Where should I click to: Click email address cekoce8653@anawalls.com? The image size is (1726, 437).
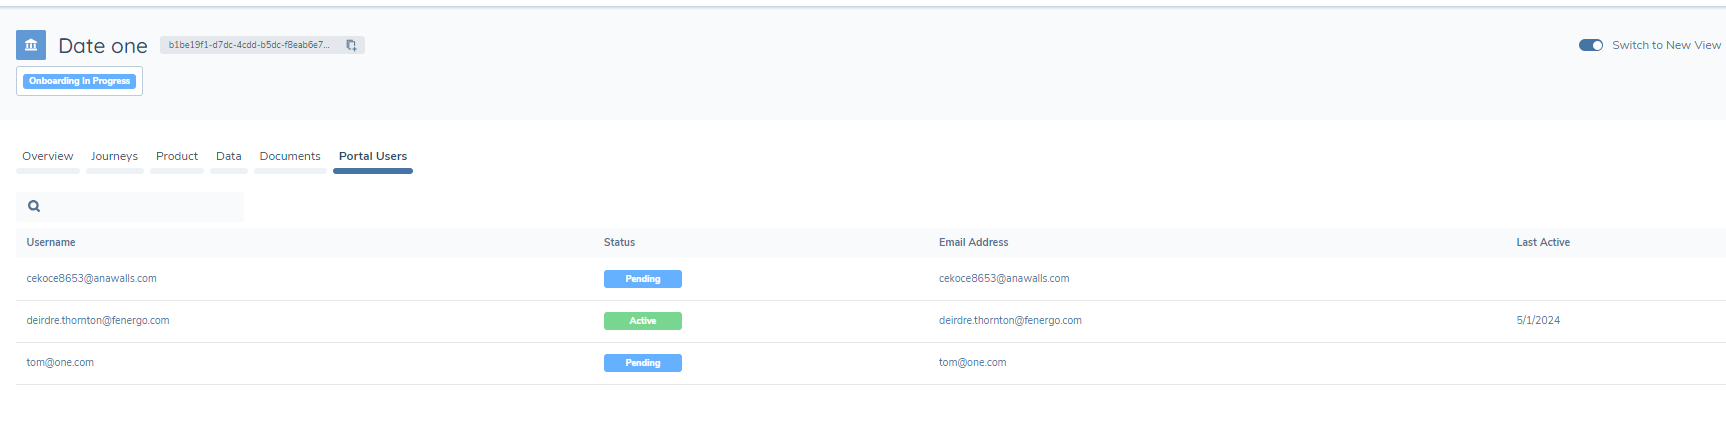1004,279
